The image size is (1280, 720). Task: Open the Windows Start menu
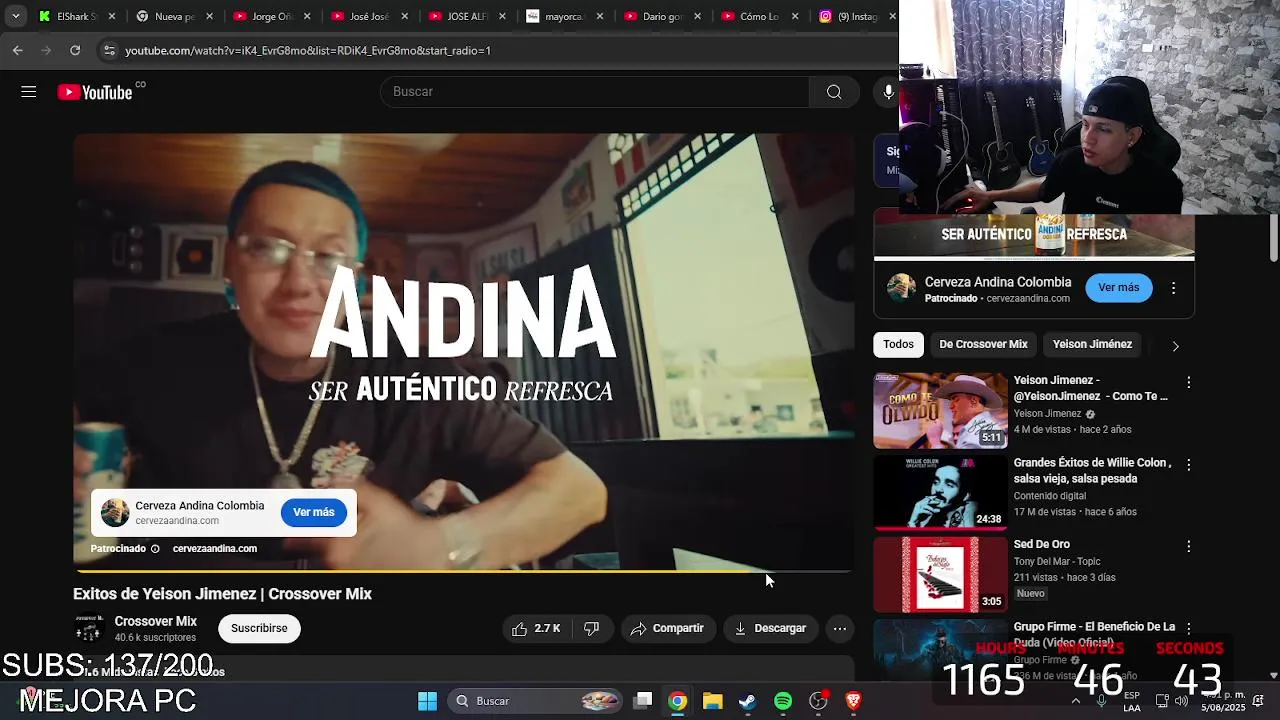point(427,701)
